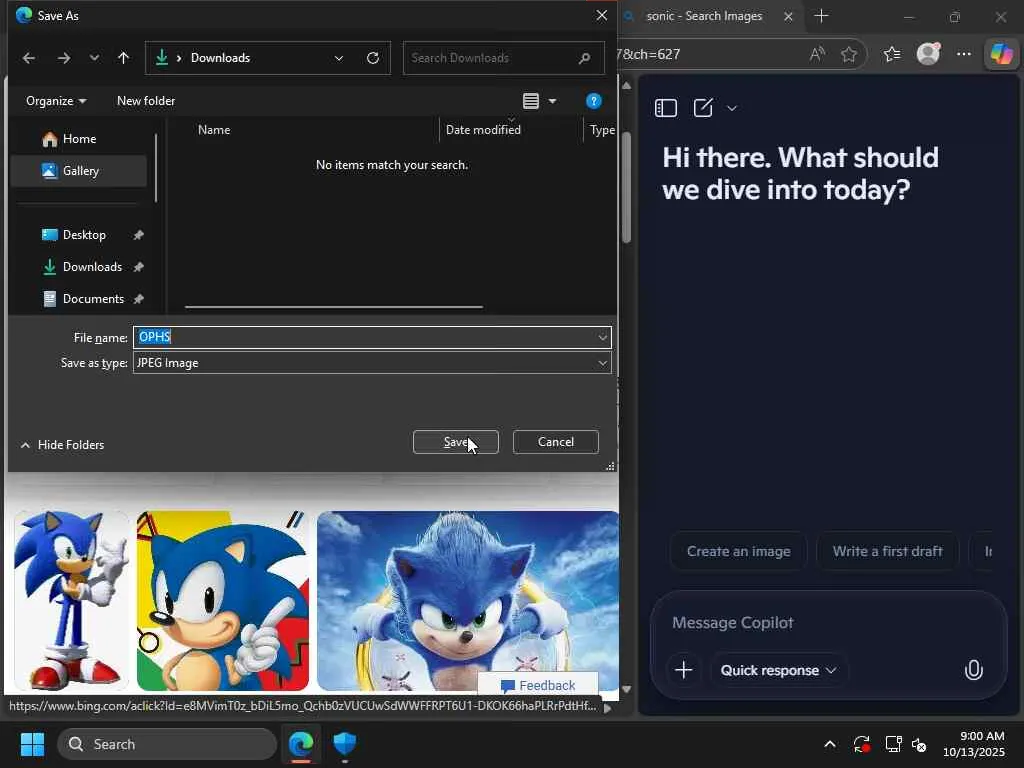This screenshot has width=1024, height=768.
Task: Open the Quick response mode dropdown
Action: coord(779,670)
